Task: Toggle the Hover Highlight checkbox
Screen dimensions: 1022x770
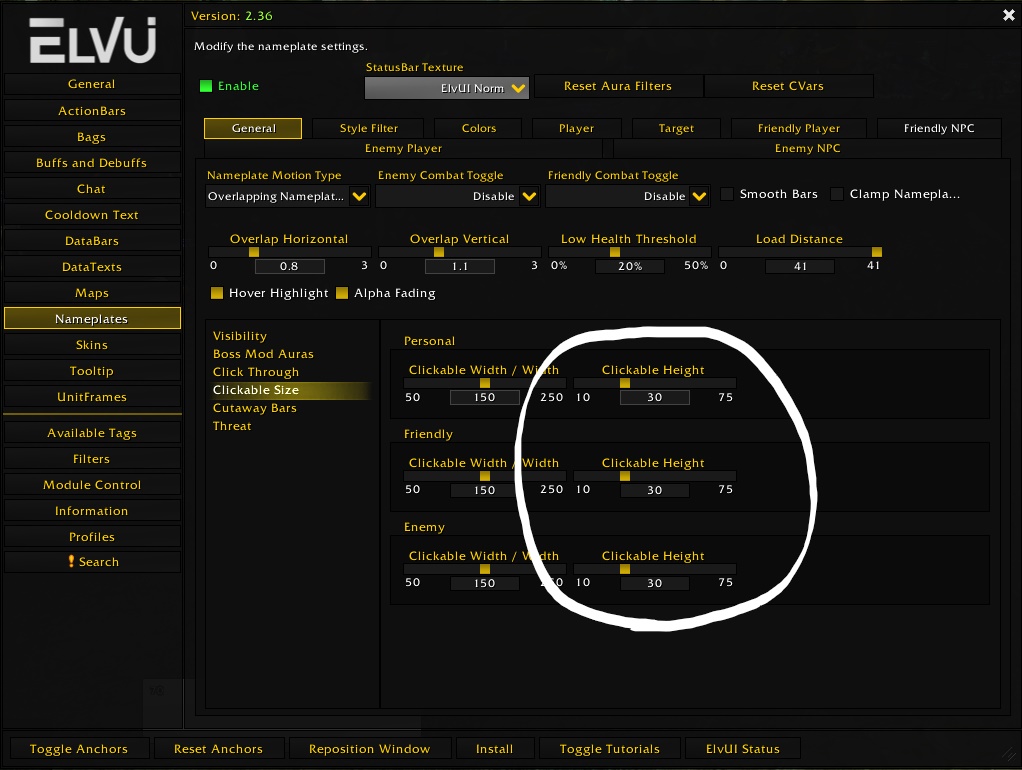Action: pos(217,293)
